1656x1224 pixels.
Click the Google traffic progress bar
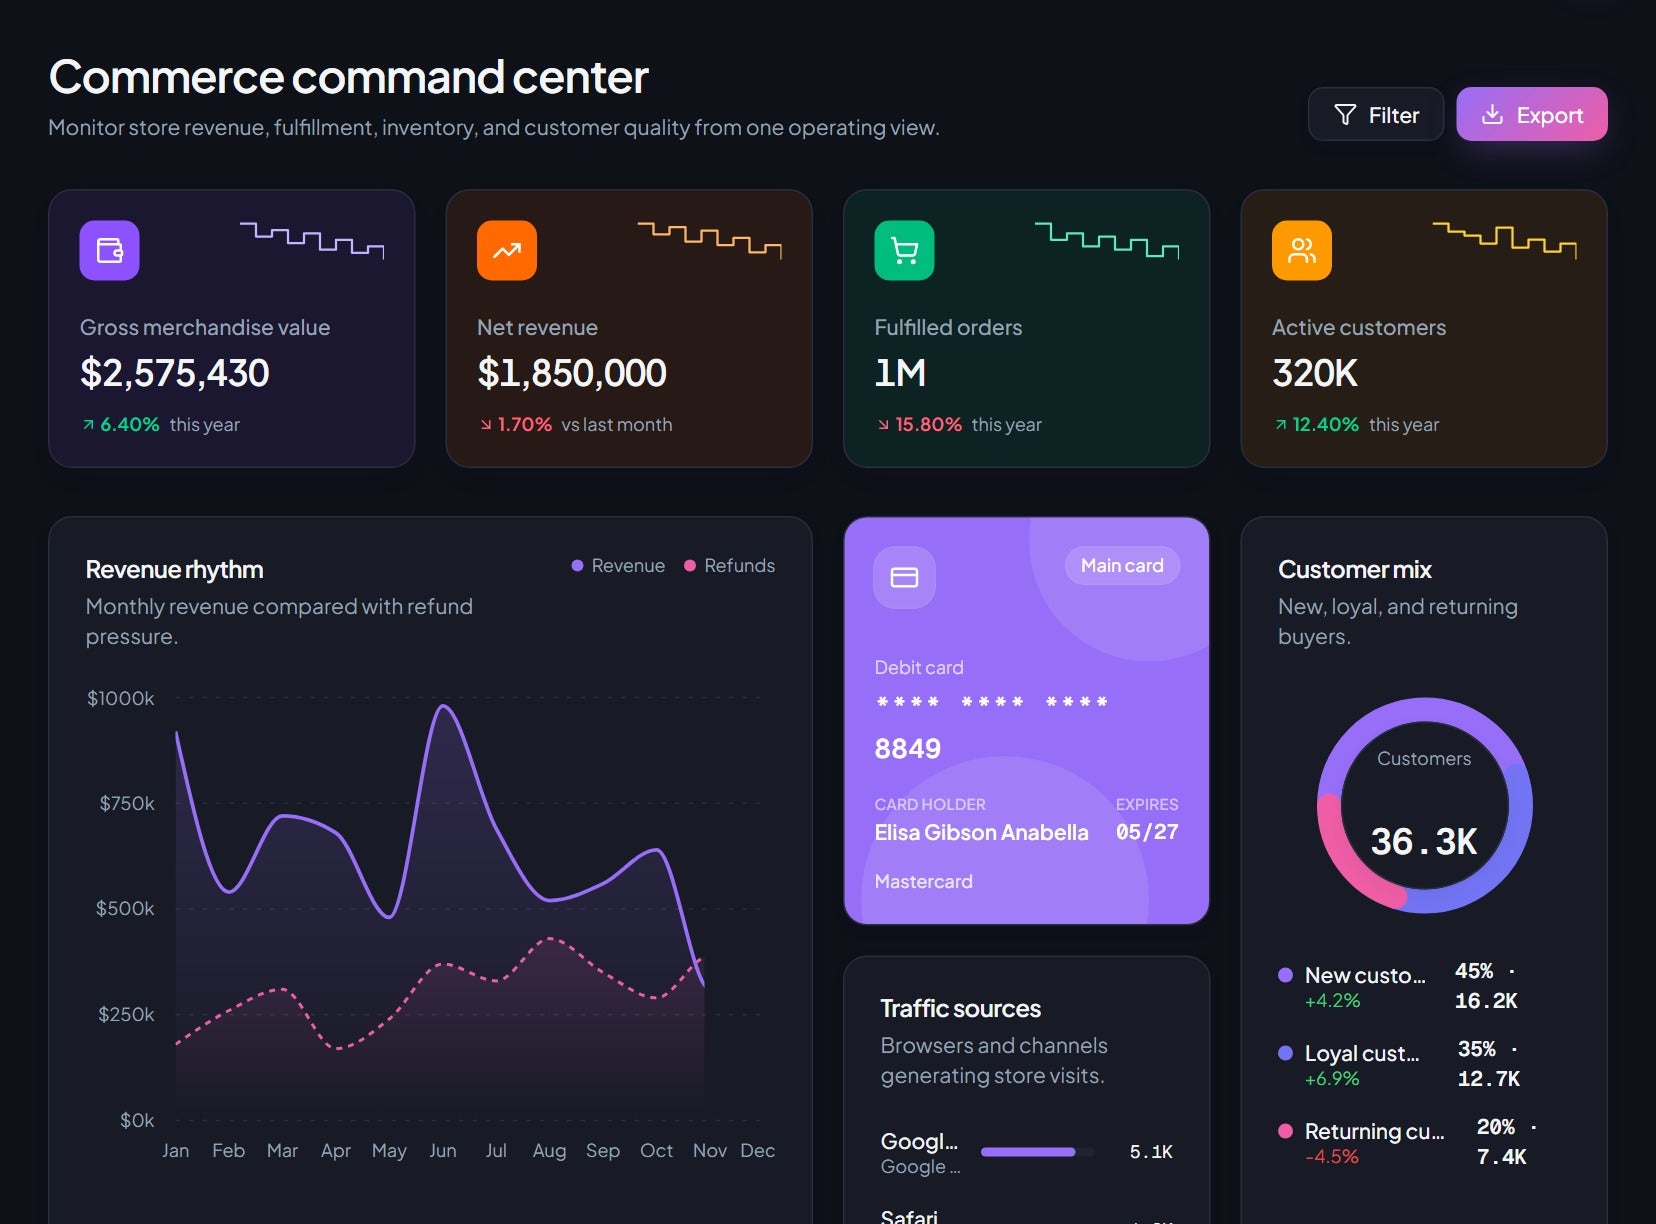coord(1037,1152)
